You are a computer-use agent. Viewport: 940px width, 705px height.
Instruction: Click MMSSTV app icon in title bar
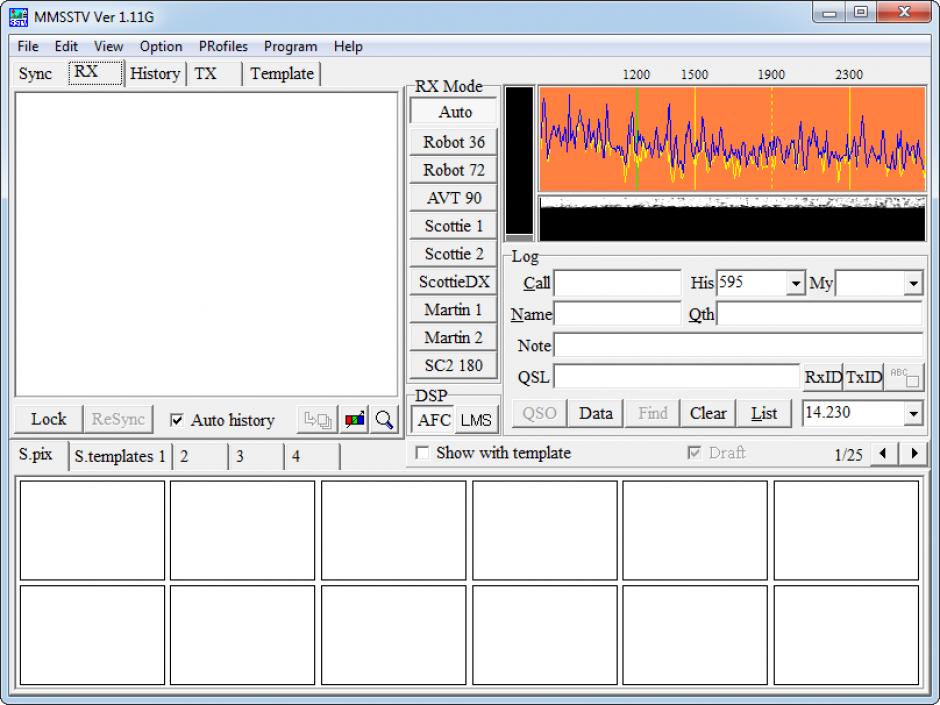click(x=18, y=17)
